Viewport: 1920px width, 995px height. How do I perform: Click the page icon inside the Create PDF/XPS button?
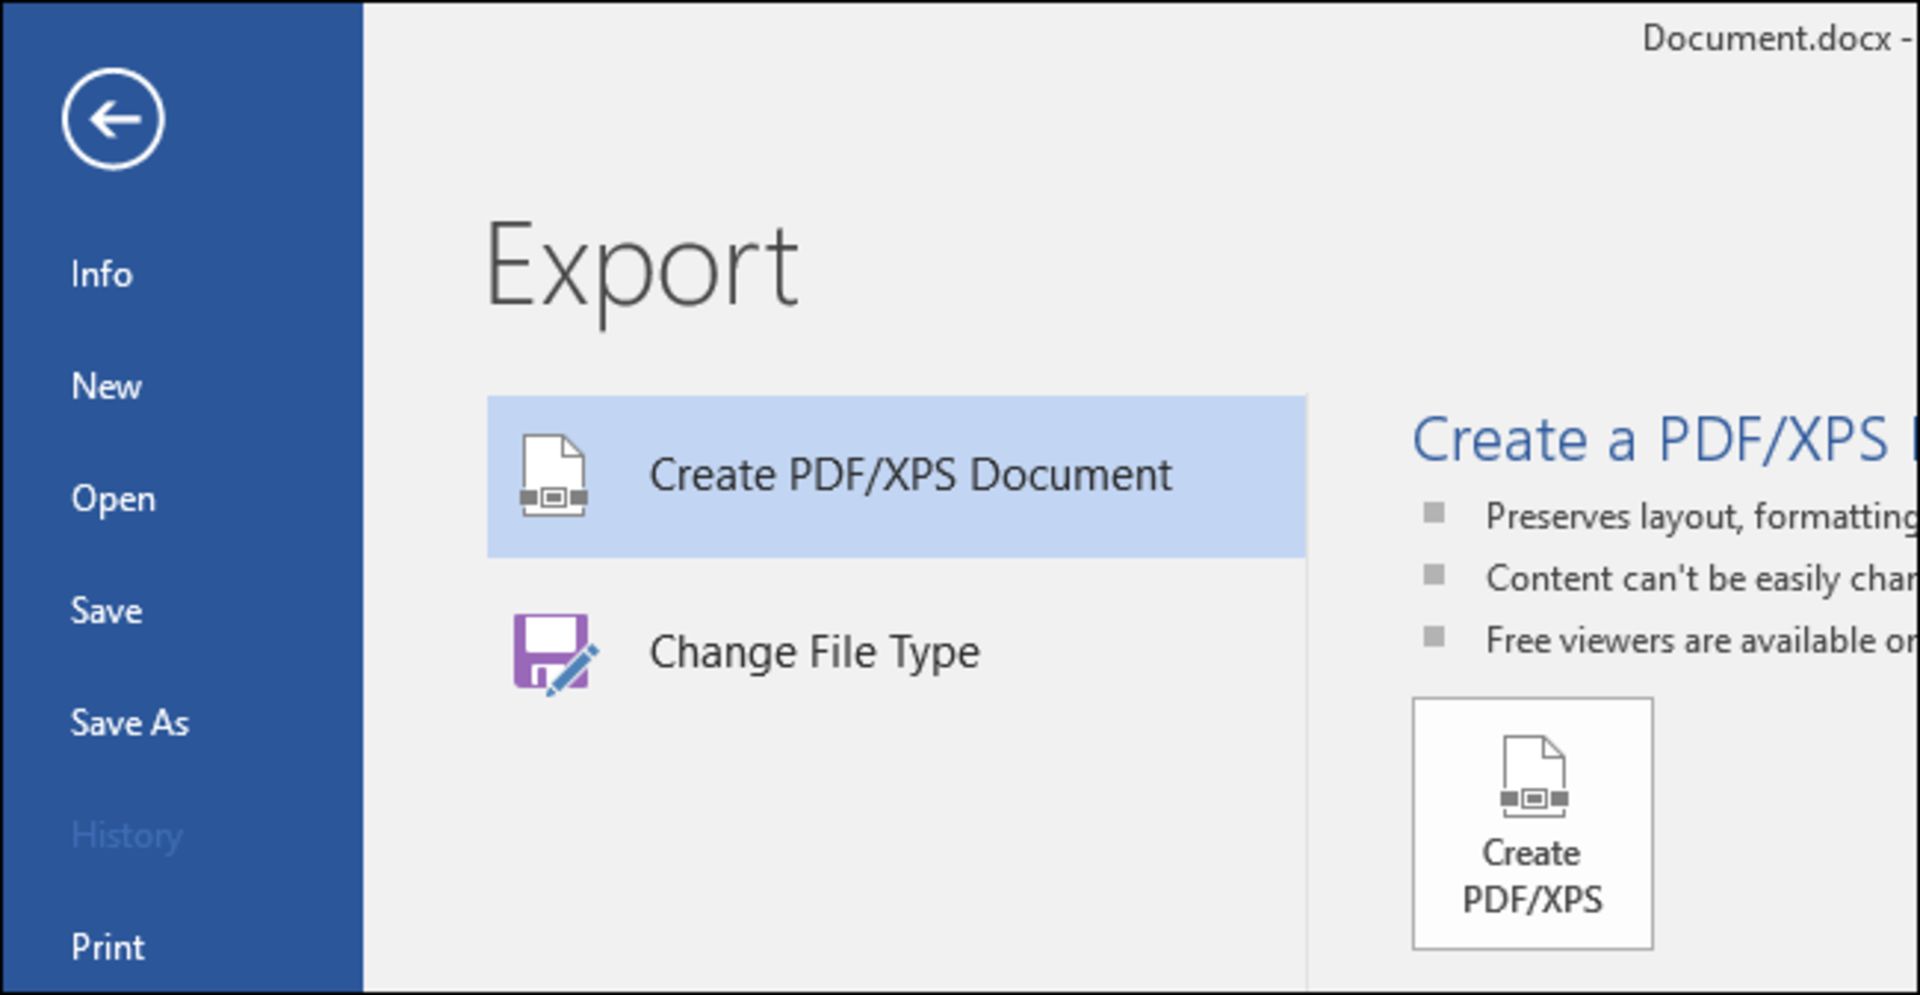coord(1533,777)
